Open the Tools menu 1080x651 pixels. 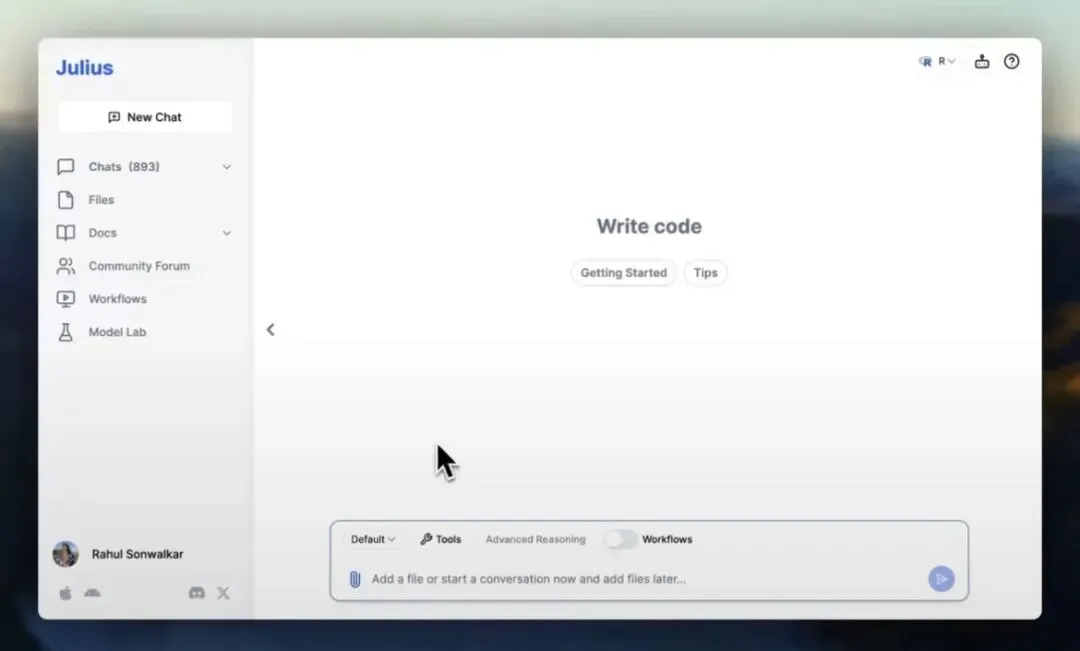[x=441, y=539]
